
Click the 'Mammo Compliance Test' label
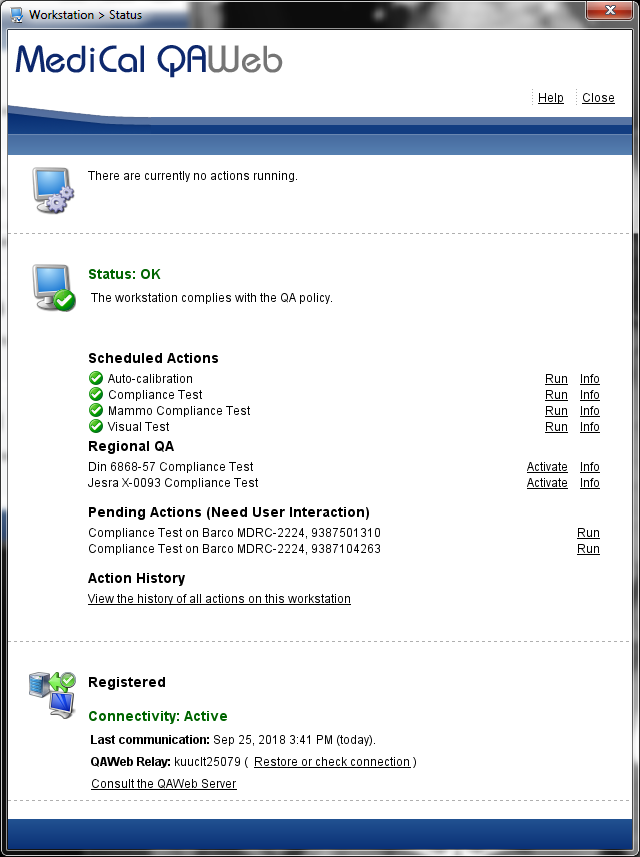tap(179, 410)
